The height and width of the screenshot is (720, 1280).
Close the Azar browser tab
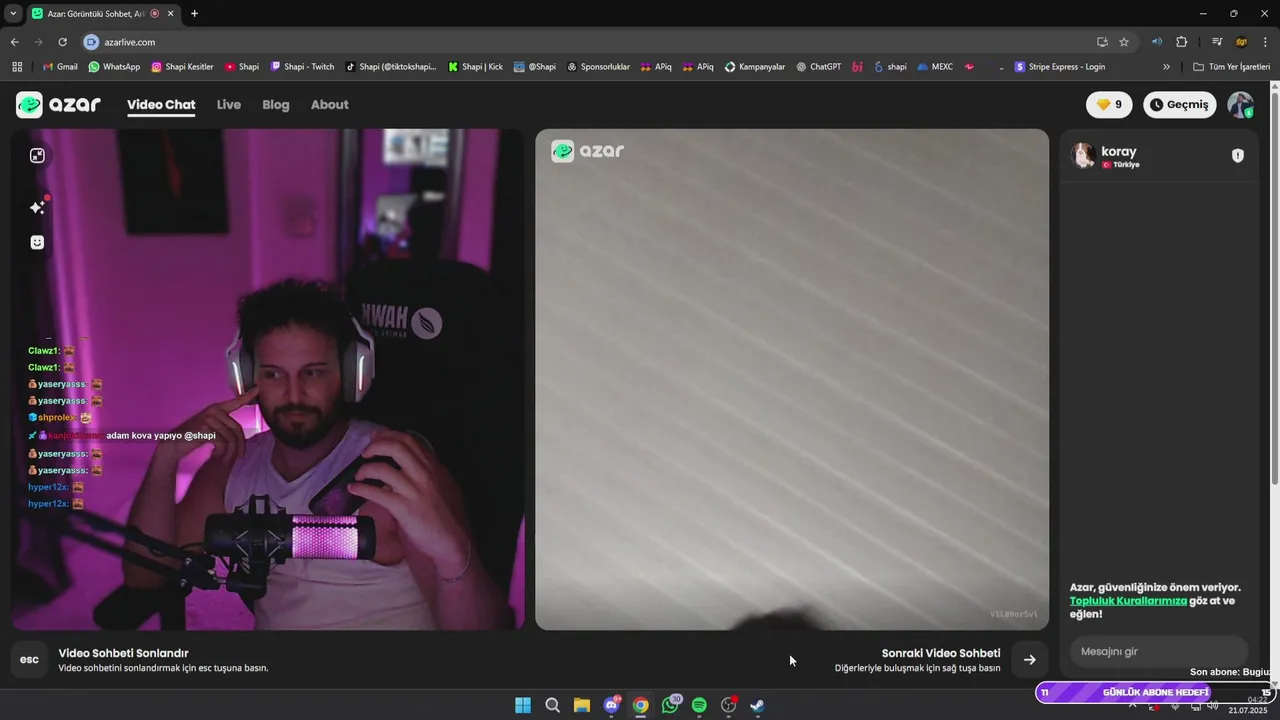[x=171, y=13]
